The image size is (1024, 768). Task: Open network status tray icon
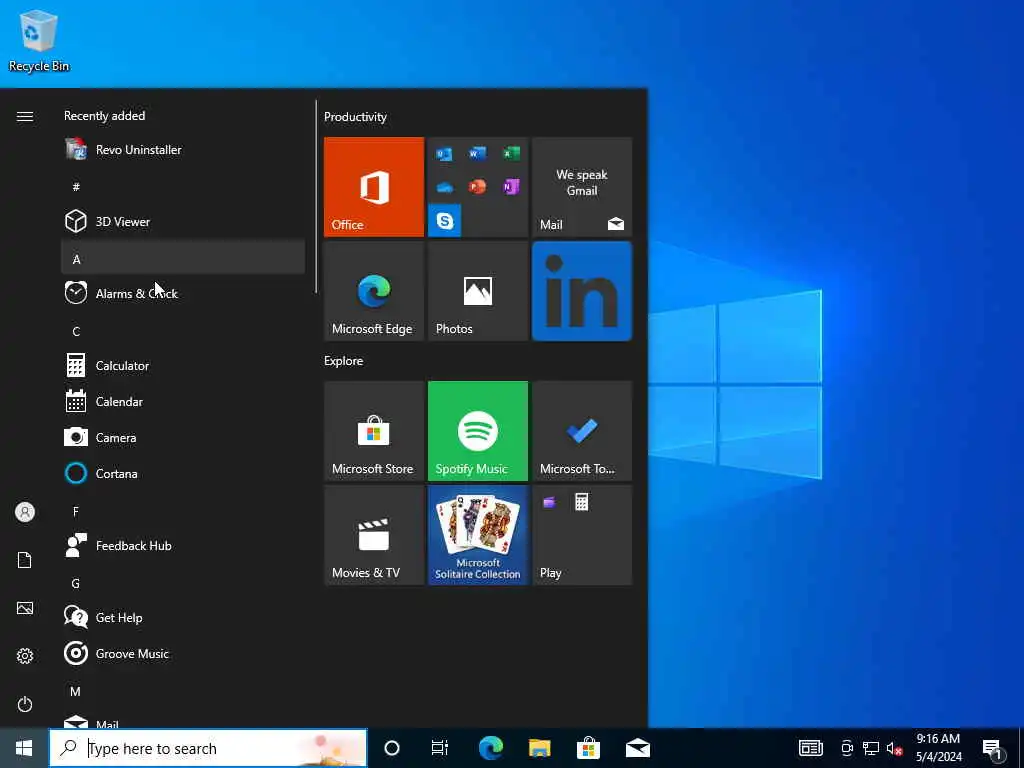click(x=871, y=748)
